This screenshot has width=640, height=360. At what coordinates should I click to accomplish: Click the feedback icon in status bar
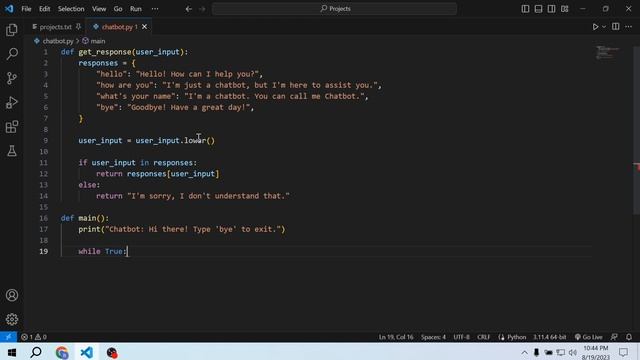point(614,337)
